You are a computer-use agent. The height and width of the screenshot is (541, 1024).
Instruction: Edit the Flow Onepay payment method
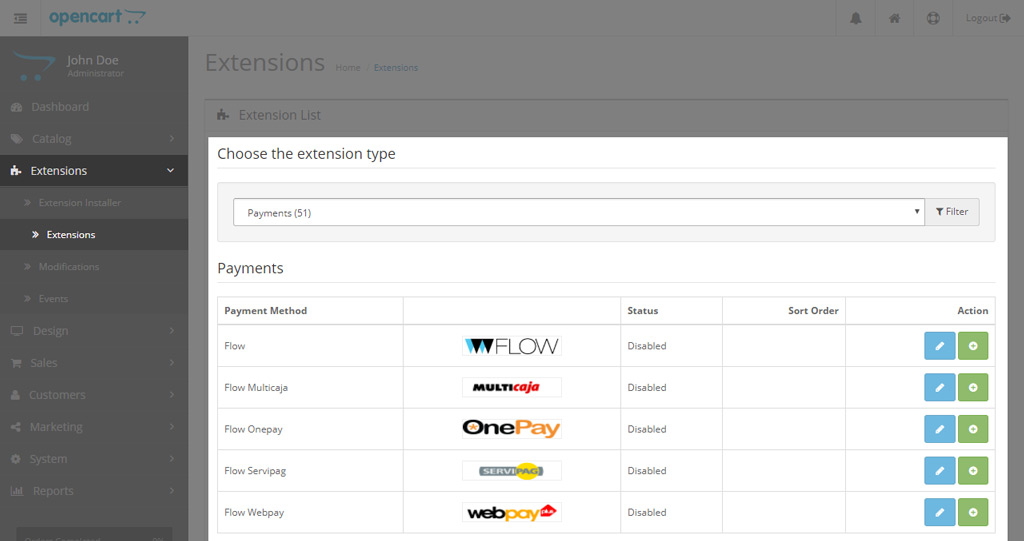point(940,429)
